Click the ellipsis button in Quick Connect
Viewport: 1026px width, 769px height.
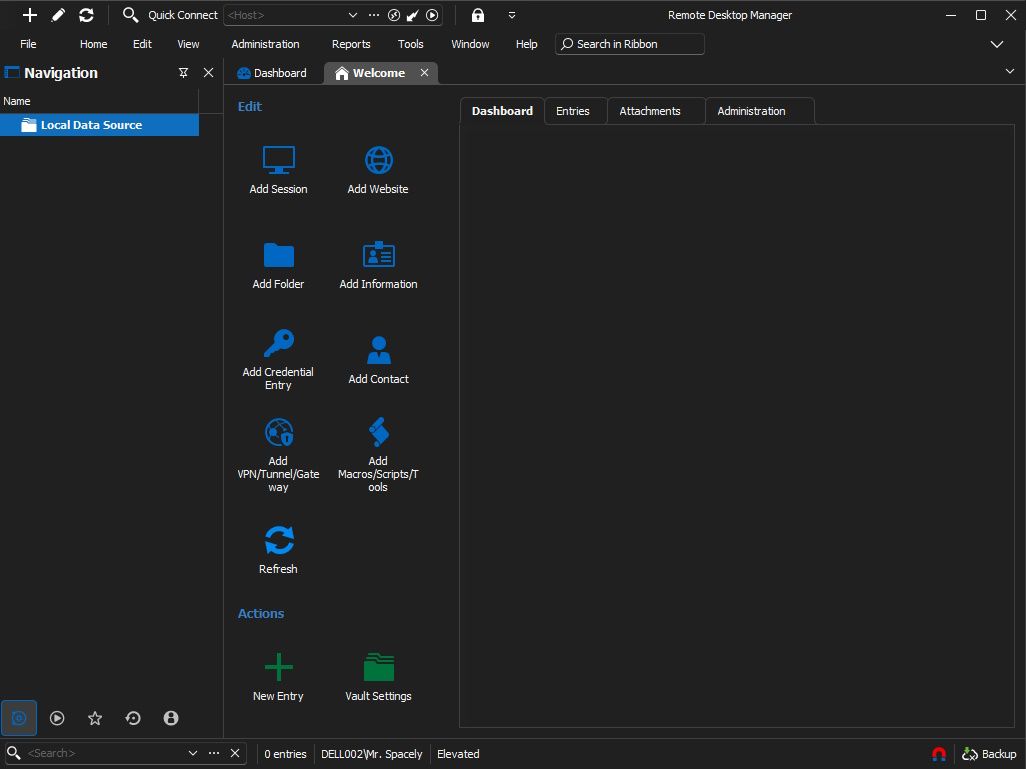pos(374,15)
